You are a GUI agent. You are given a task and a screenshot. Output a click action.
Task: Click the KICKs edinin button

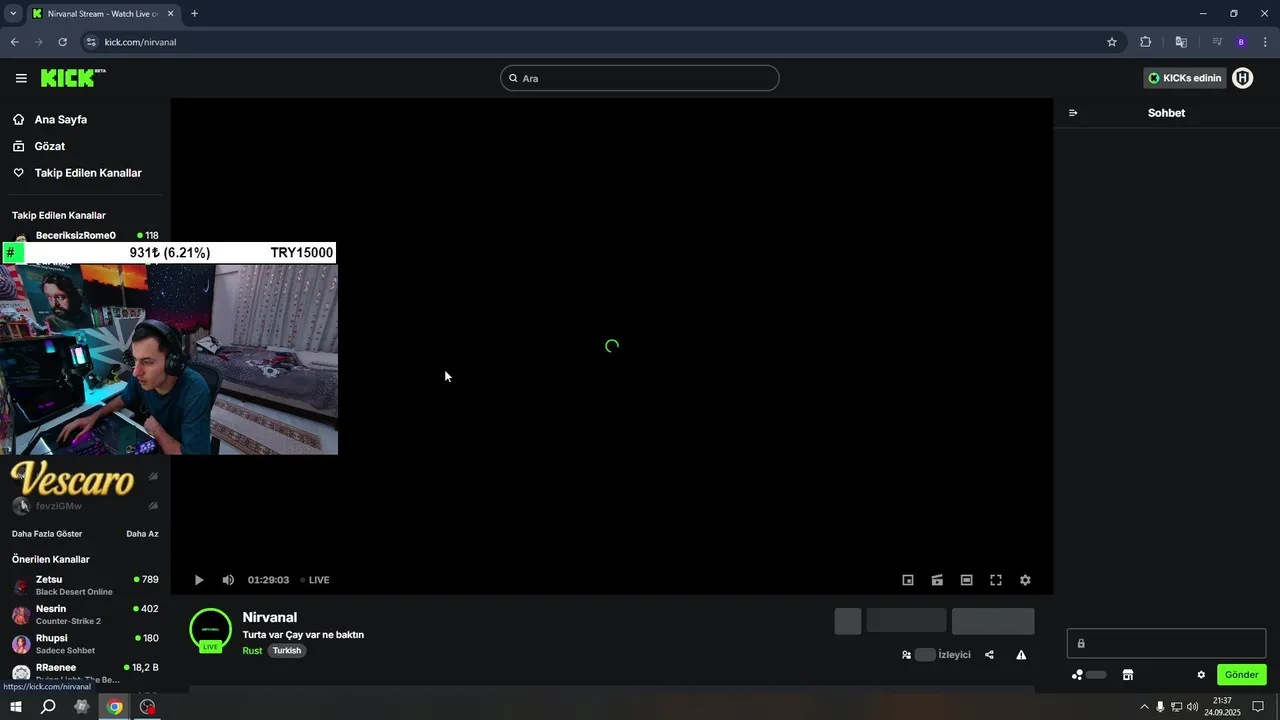(1185, 78)
